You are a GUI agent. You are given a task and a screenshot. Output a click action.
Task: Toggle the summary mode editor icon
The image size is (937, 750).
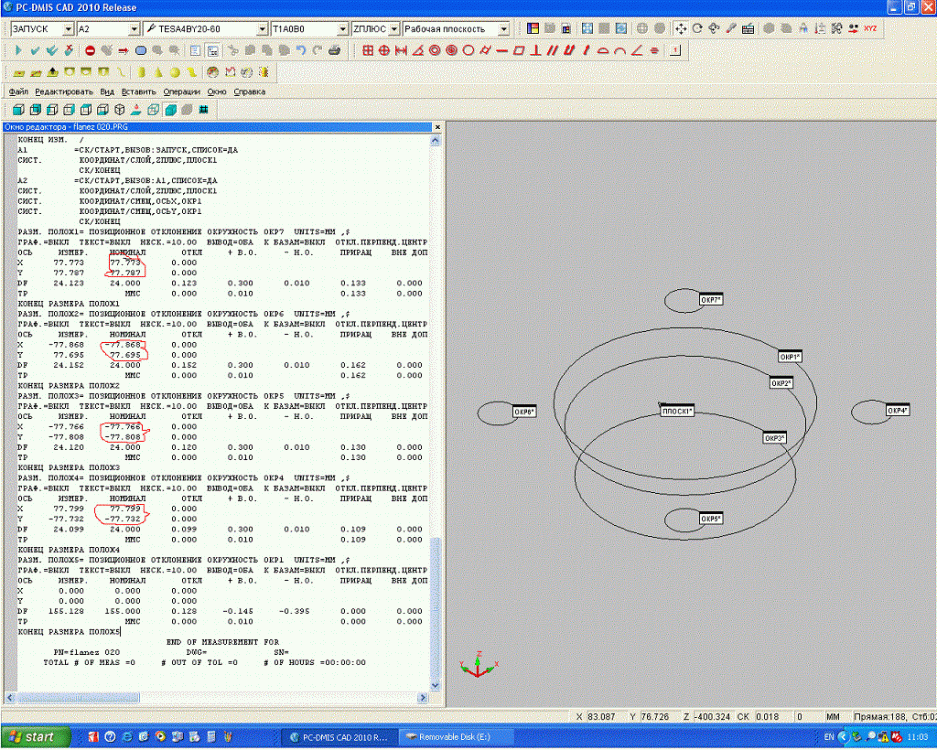pos(195,51)
